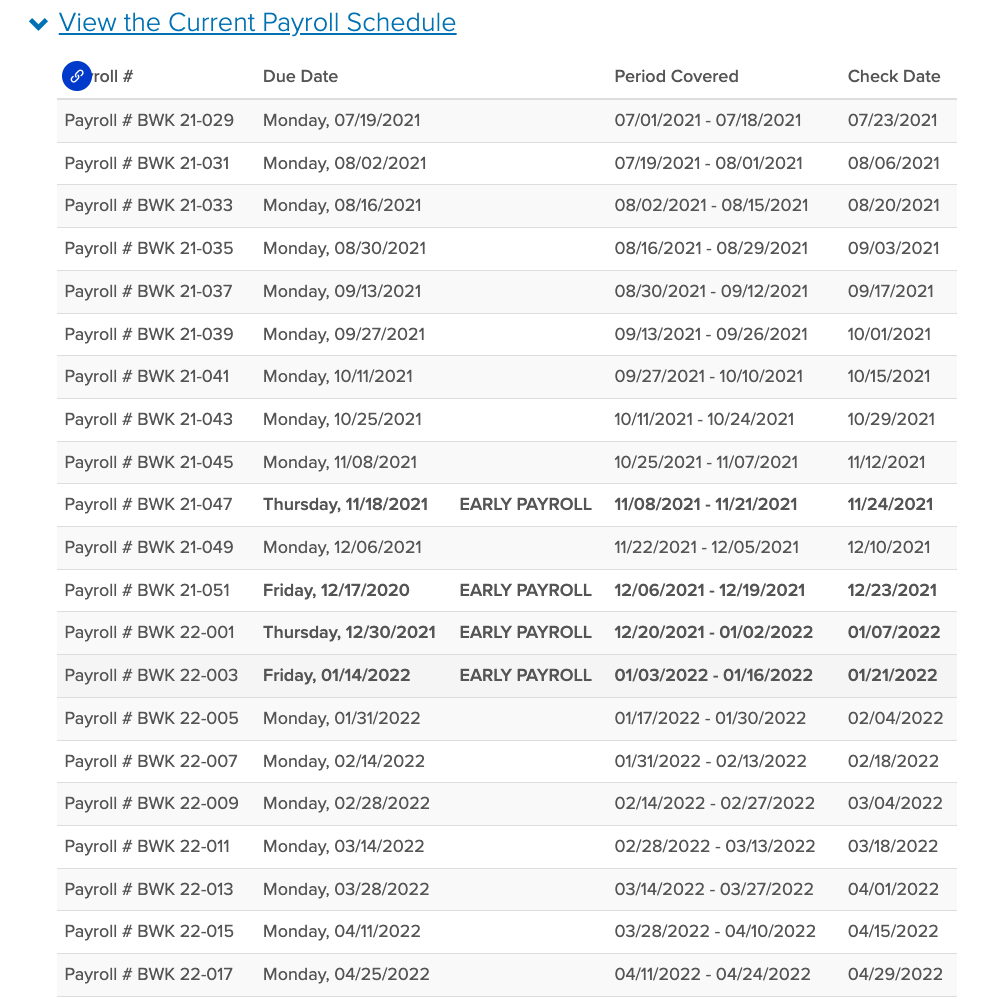Select Payroll # BWK 21-037 cell
The width and height of the screenshot is (1003, 999).
[148, 291]
